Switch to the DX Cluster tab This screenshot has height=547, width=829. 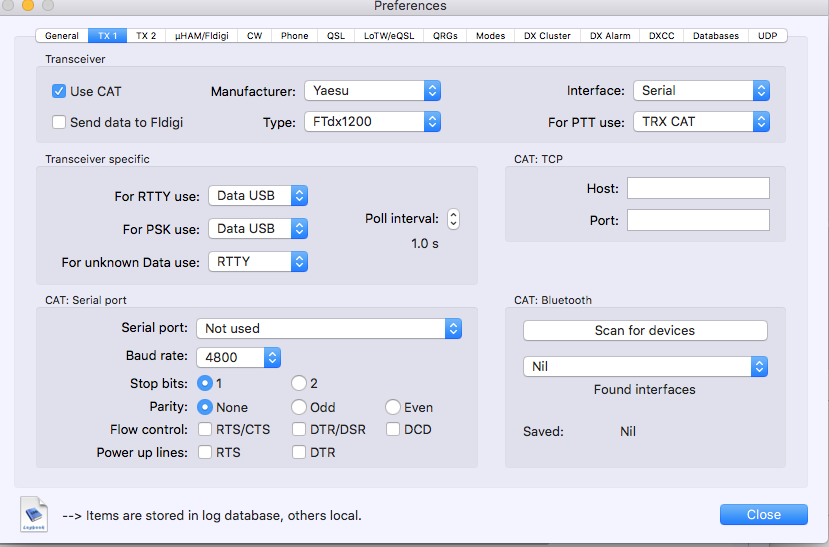coord(547,36)
